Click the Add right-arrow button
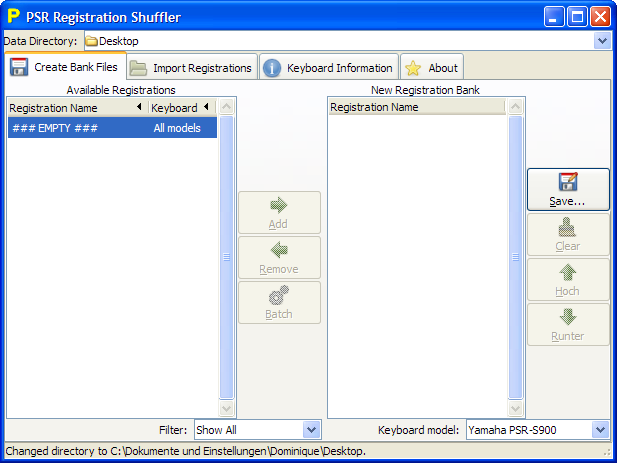This screenshot has height=463, width=617. (279, 213)
